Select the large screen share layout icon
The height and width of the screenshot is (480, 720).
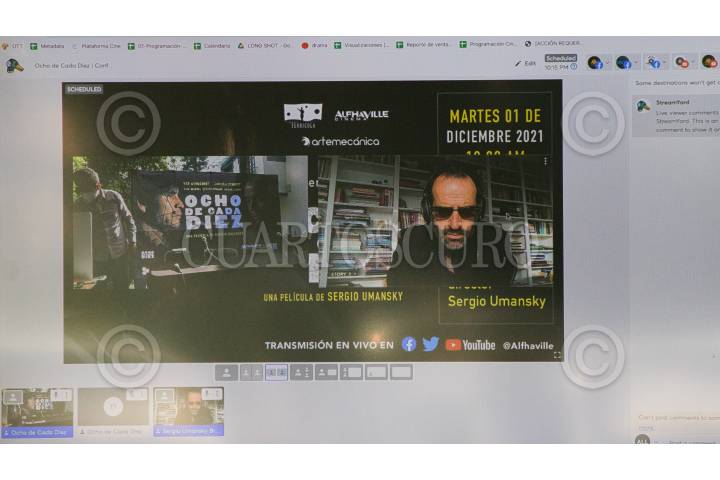click(x=351, y=372)
